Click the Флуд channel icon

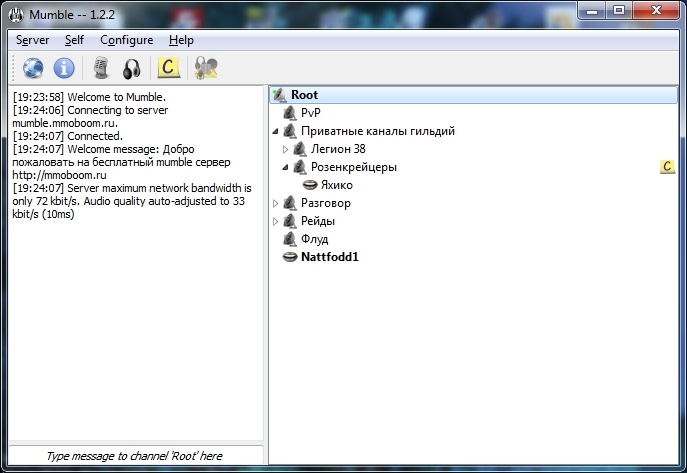point(290,239)
